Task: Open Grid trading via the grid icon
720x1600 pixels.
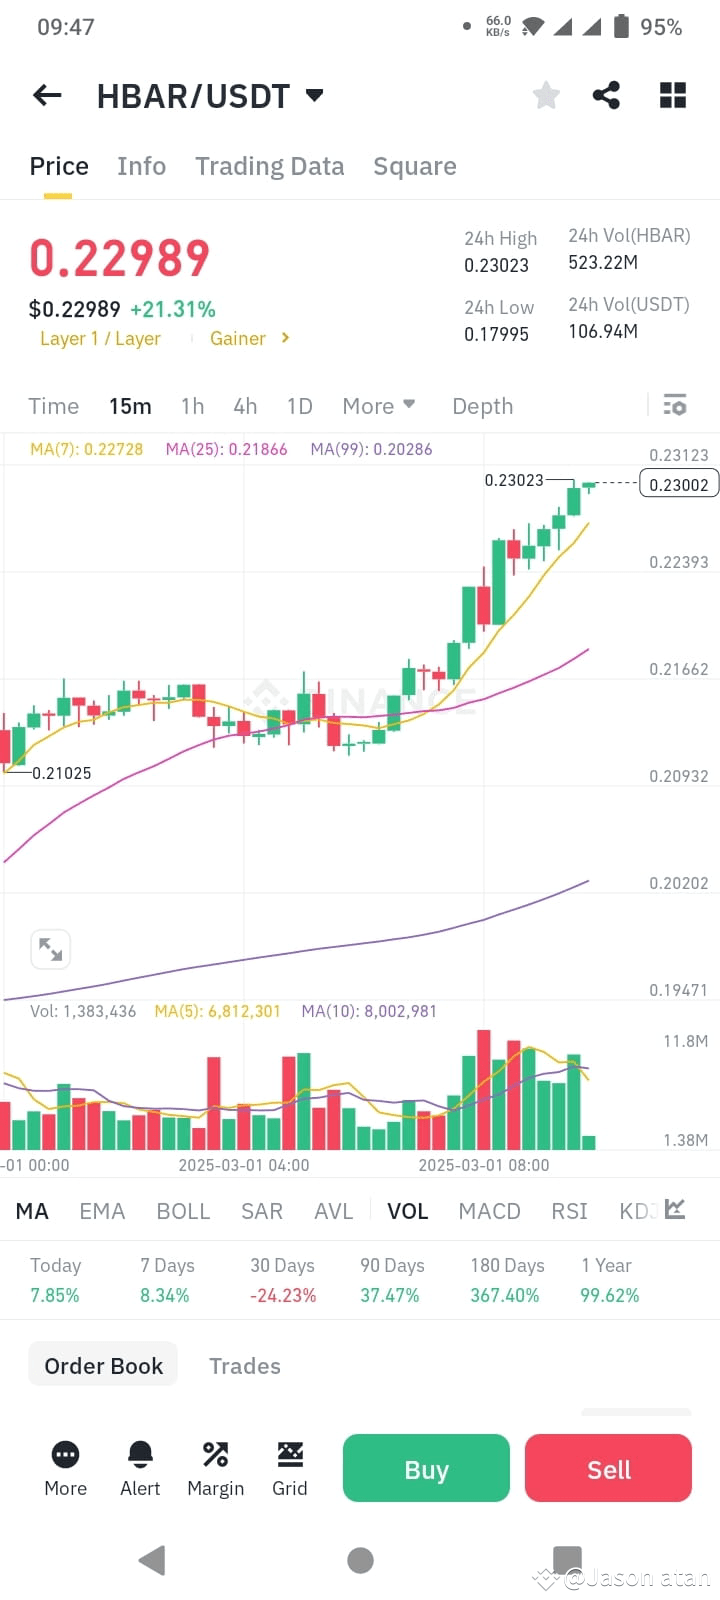Action: click(290, 1467)
